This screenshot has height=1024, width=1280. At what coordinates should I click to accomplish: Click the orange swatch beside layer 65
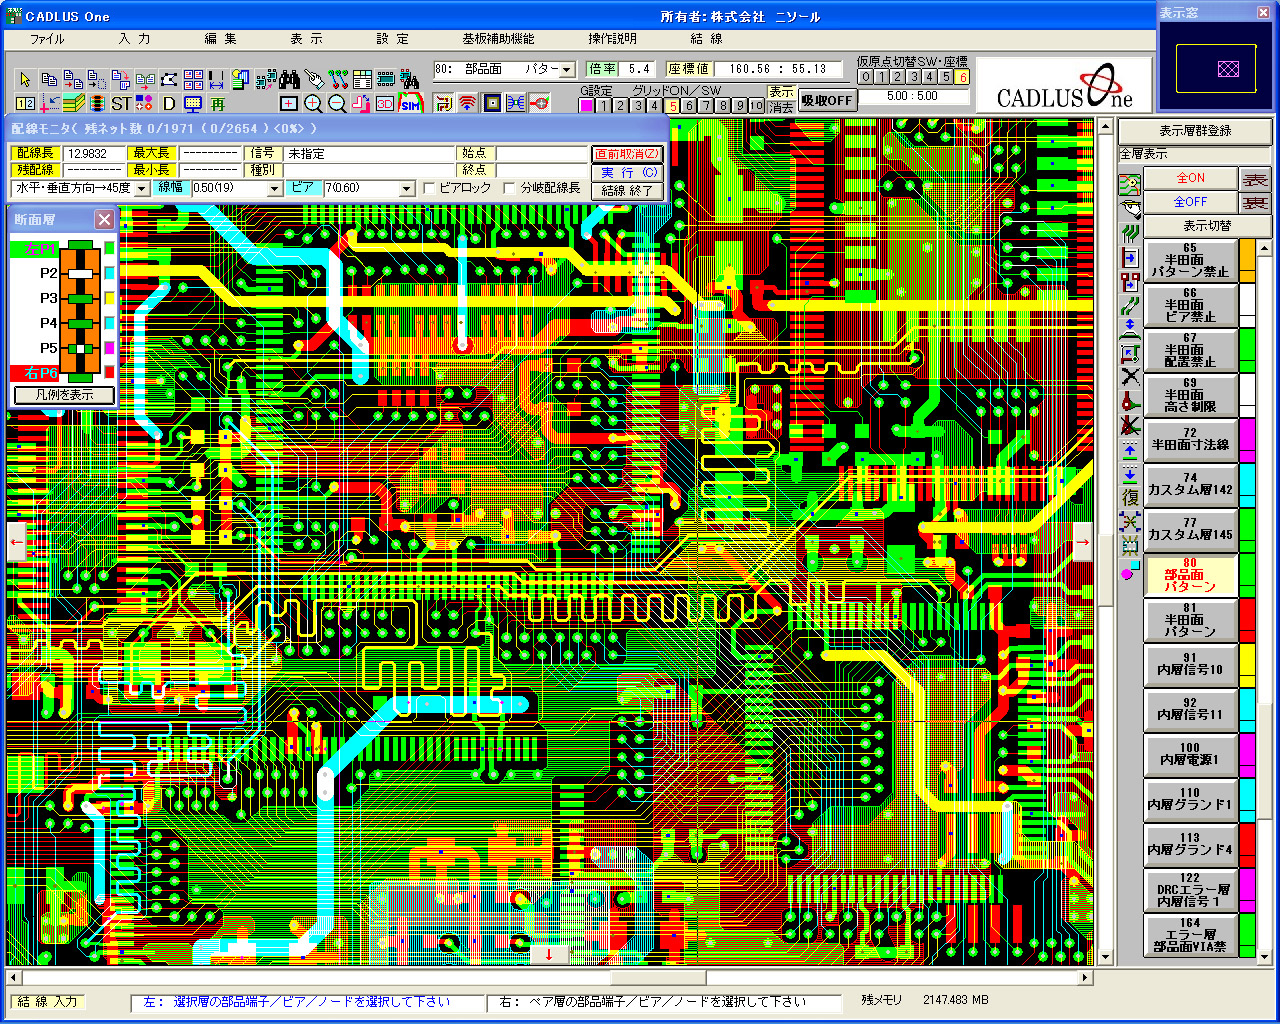pyautogui.click(x=1247, y=261)
